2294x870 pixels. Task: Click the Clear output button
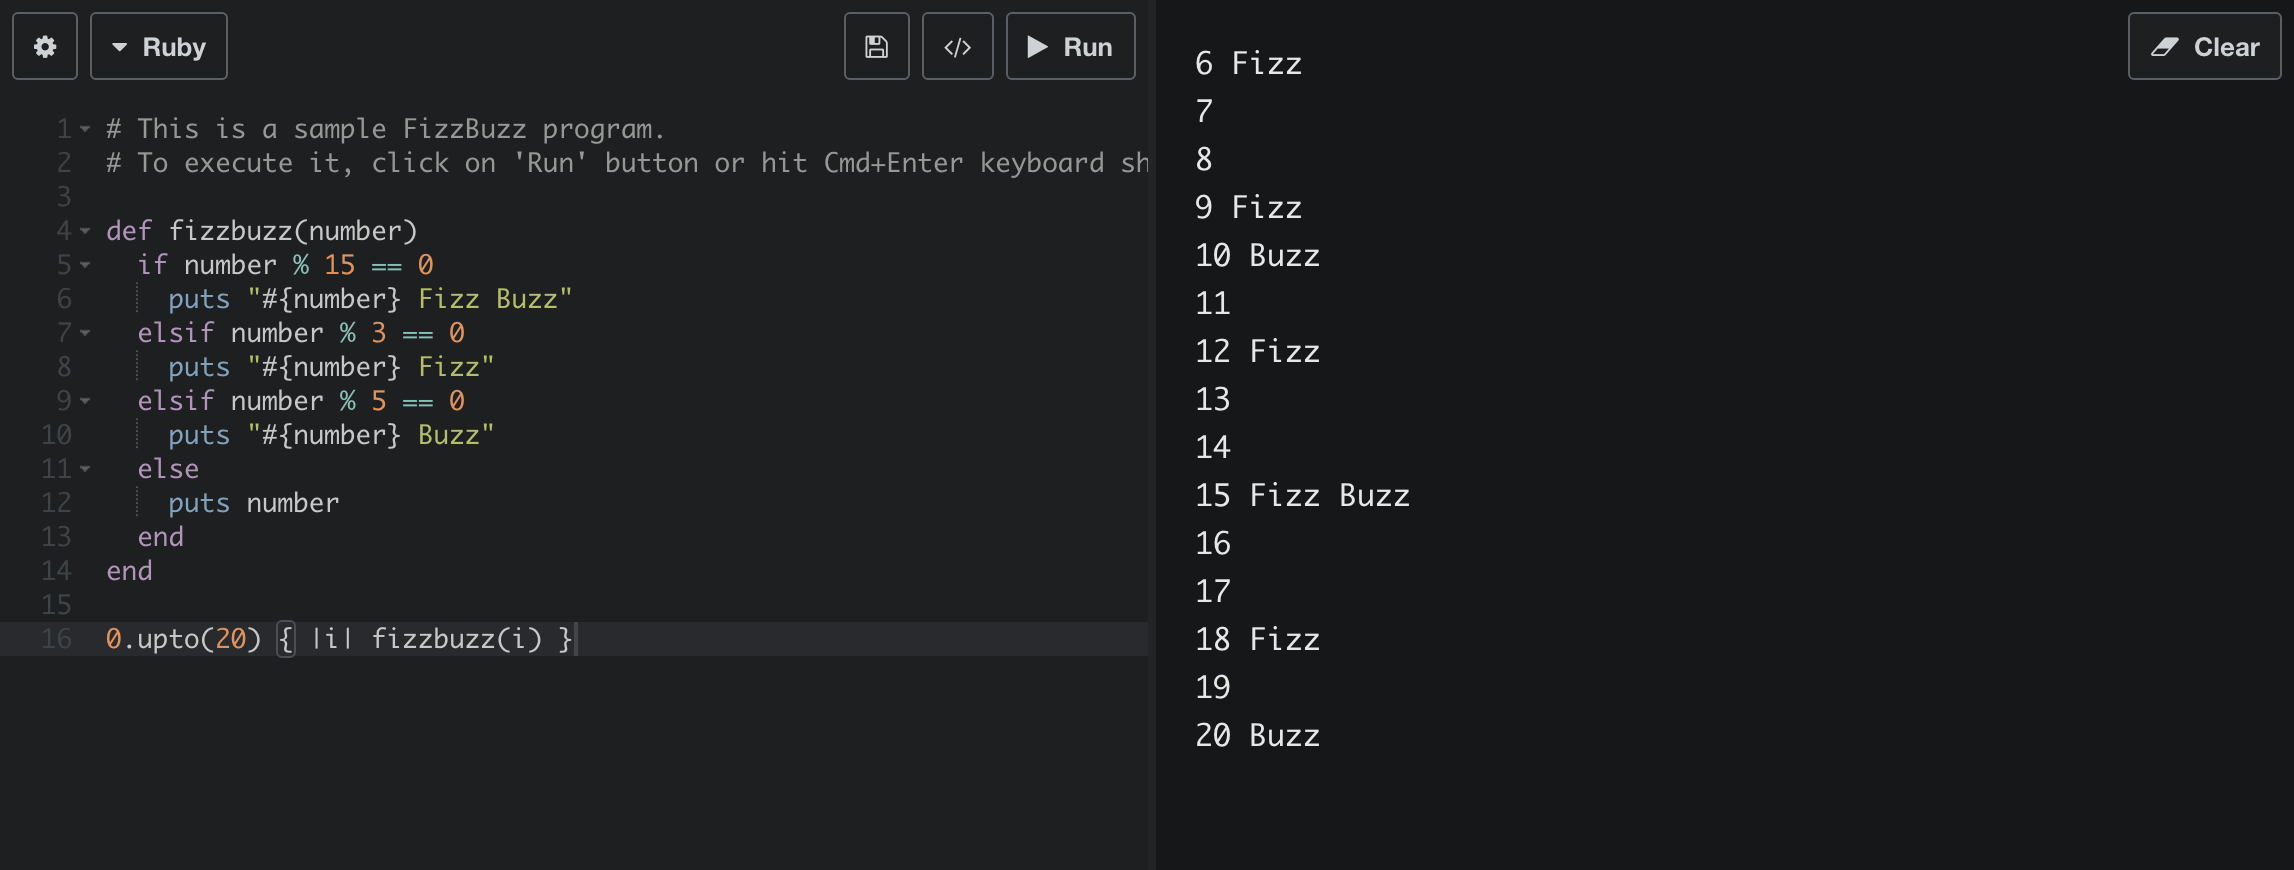2204,46
